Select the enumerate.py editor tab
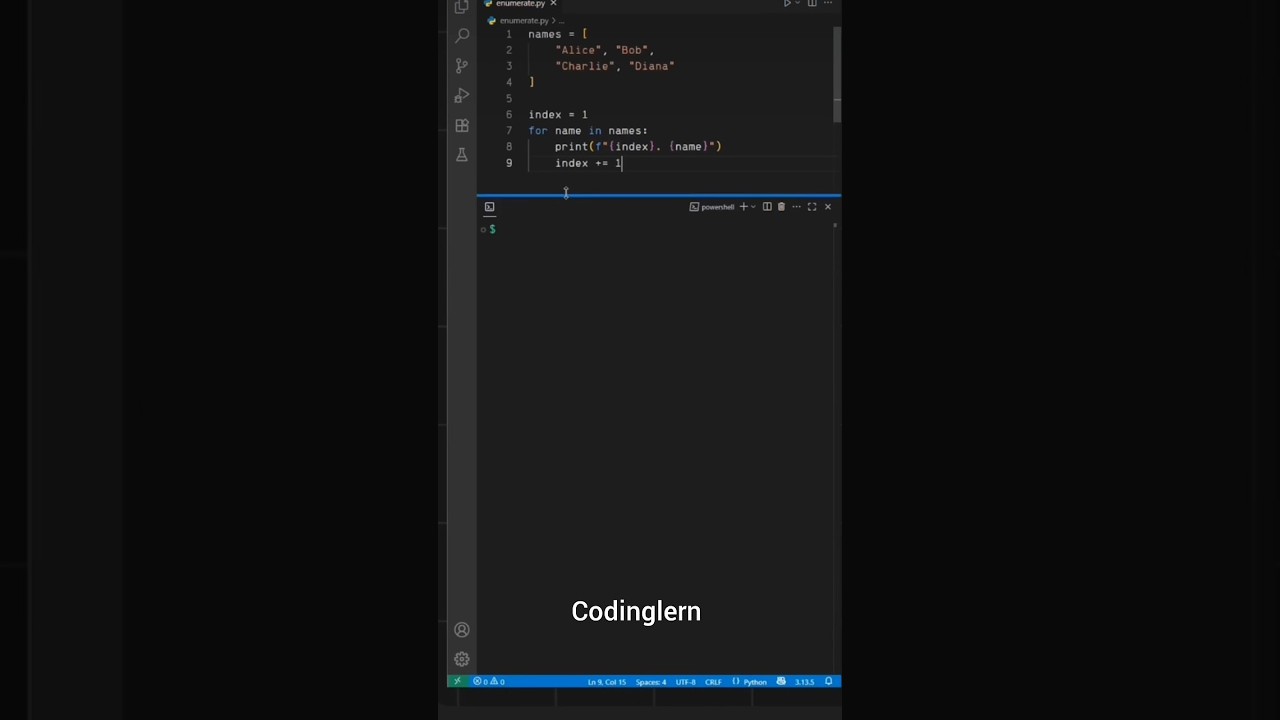Viewport: 1280px width, 720px height. click(521, 4)
